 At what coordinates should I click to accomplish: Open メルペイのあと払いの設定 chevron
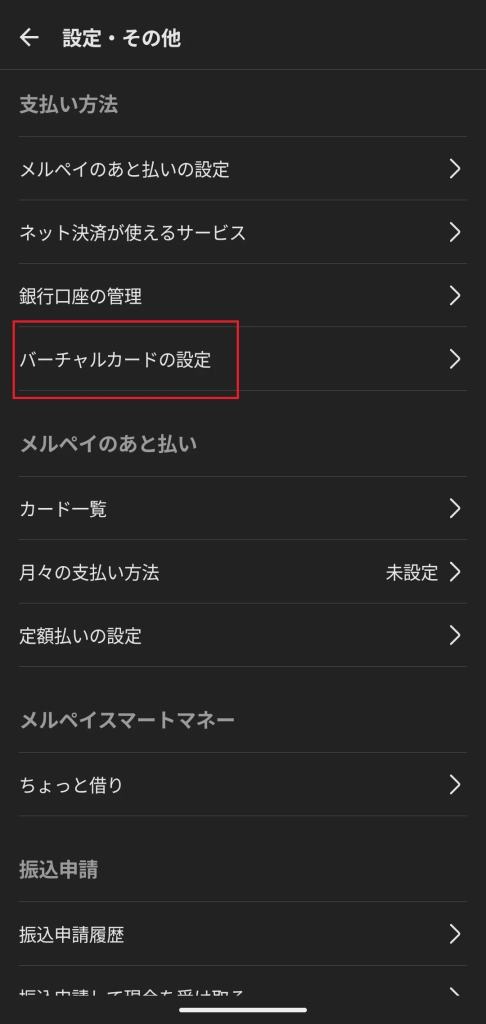[x=455, y=169]
